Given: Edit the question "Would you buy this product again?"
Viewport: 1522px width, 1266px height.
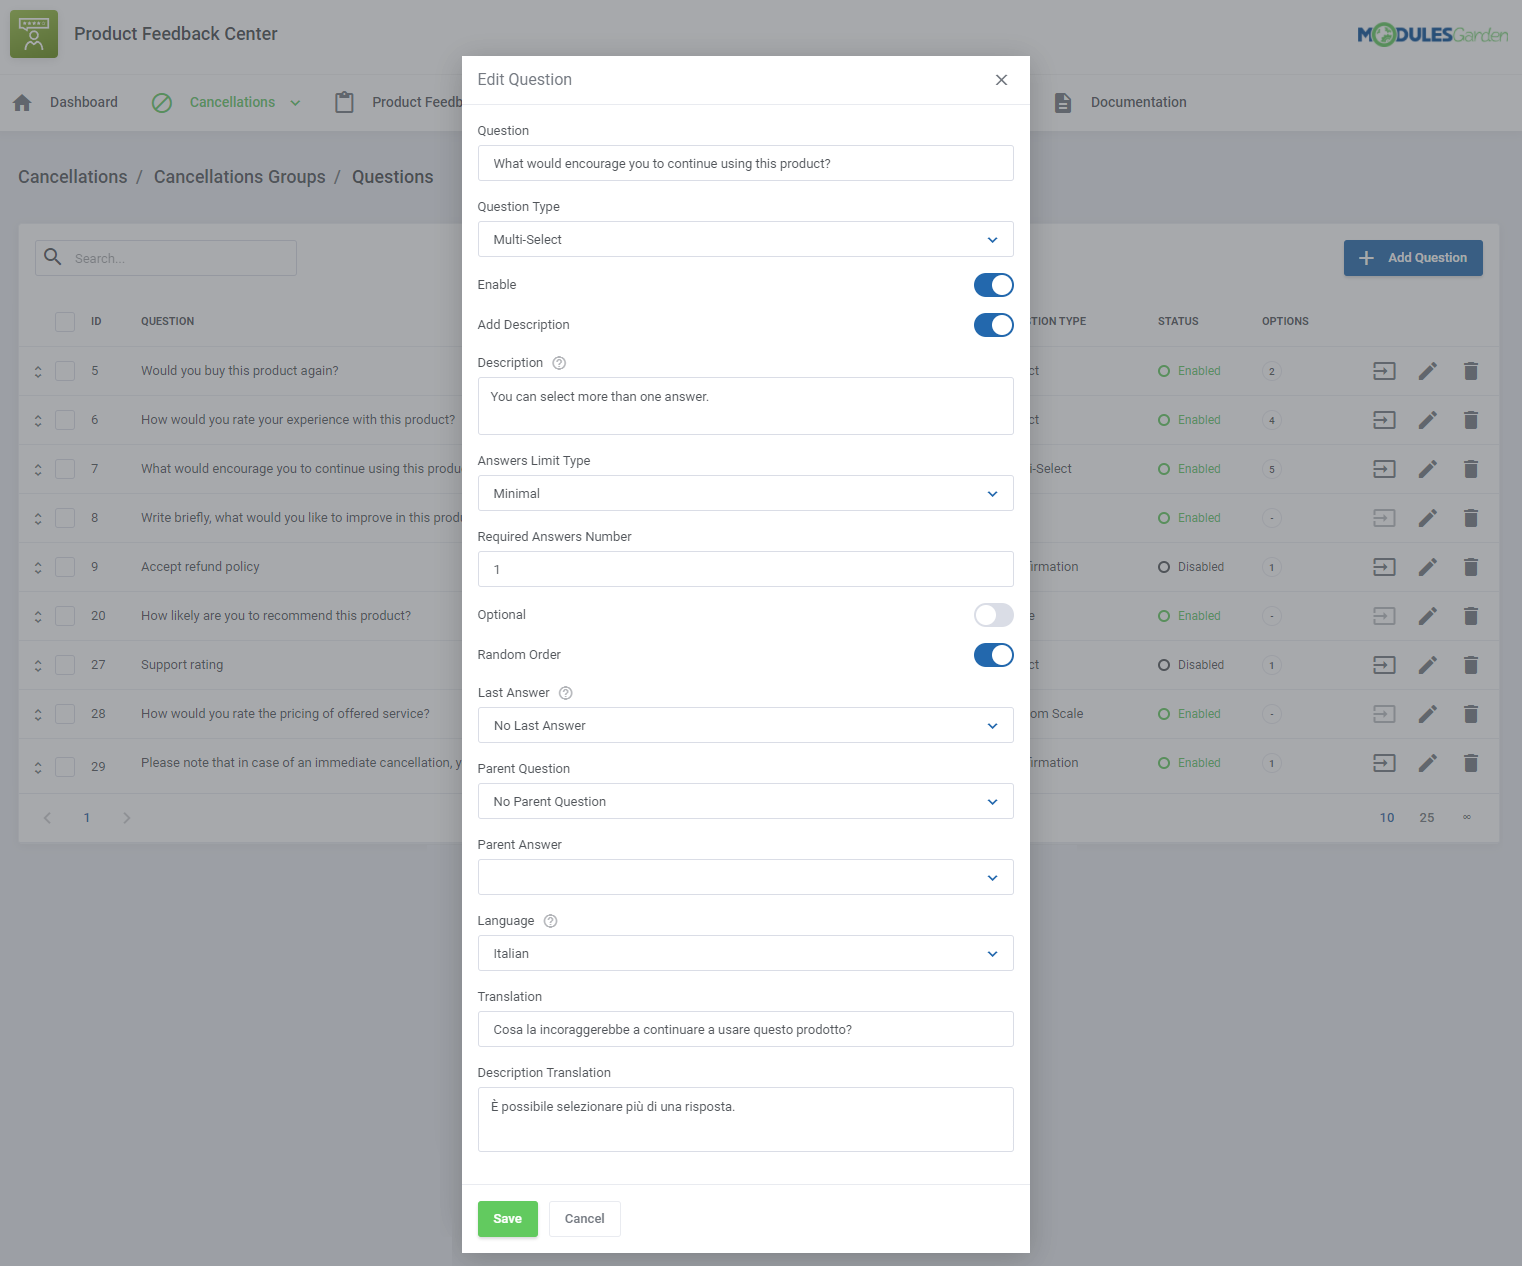Looking at the screenshot, I should click(x=1428, y=371).
